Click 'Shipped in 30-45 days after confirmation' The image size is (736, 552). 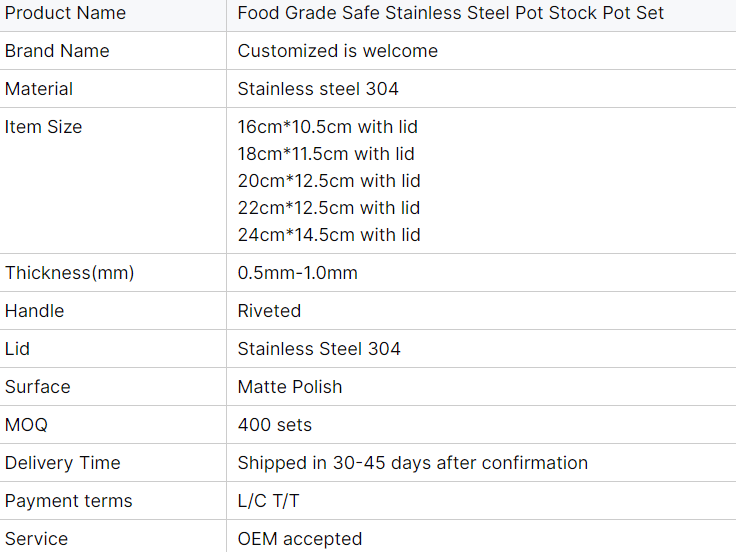(x=412, y=463)
